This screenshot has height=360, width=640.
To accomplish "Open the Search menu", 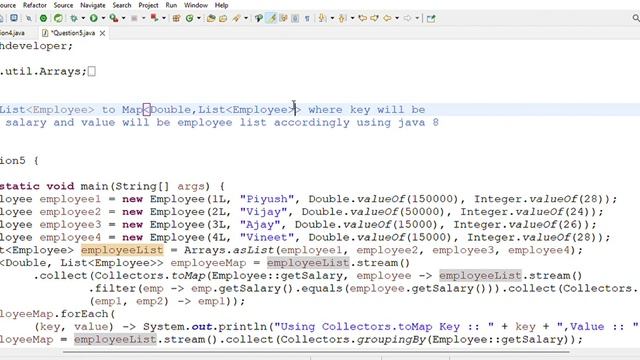I will [x=122, y=5].
